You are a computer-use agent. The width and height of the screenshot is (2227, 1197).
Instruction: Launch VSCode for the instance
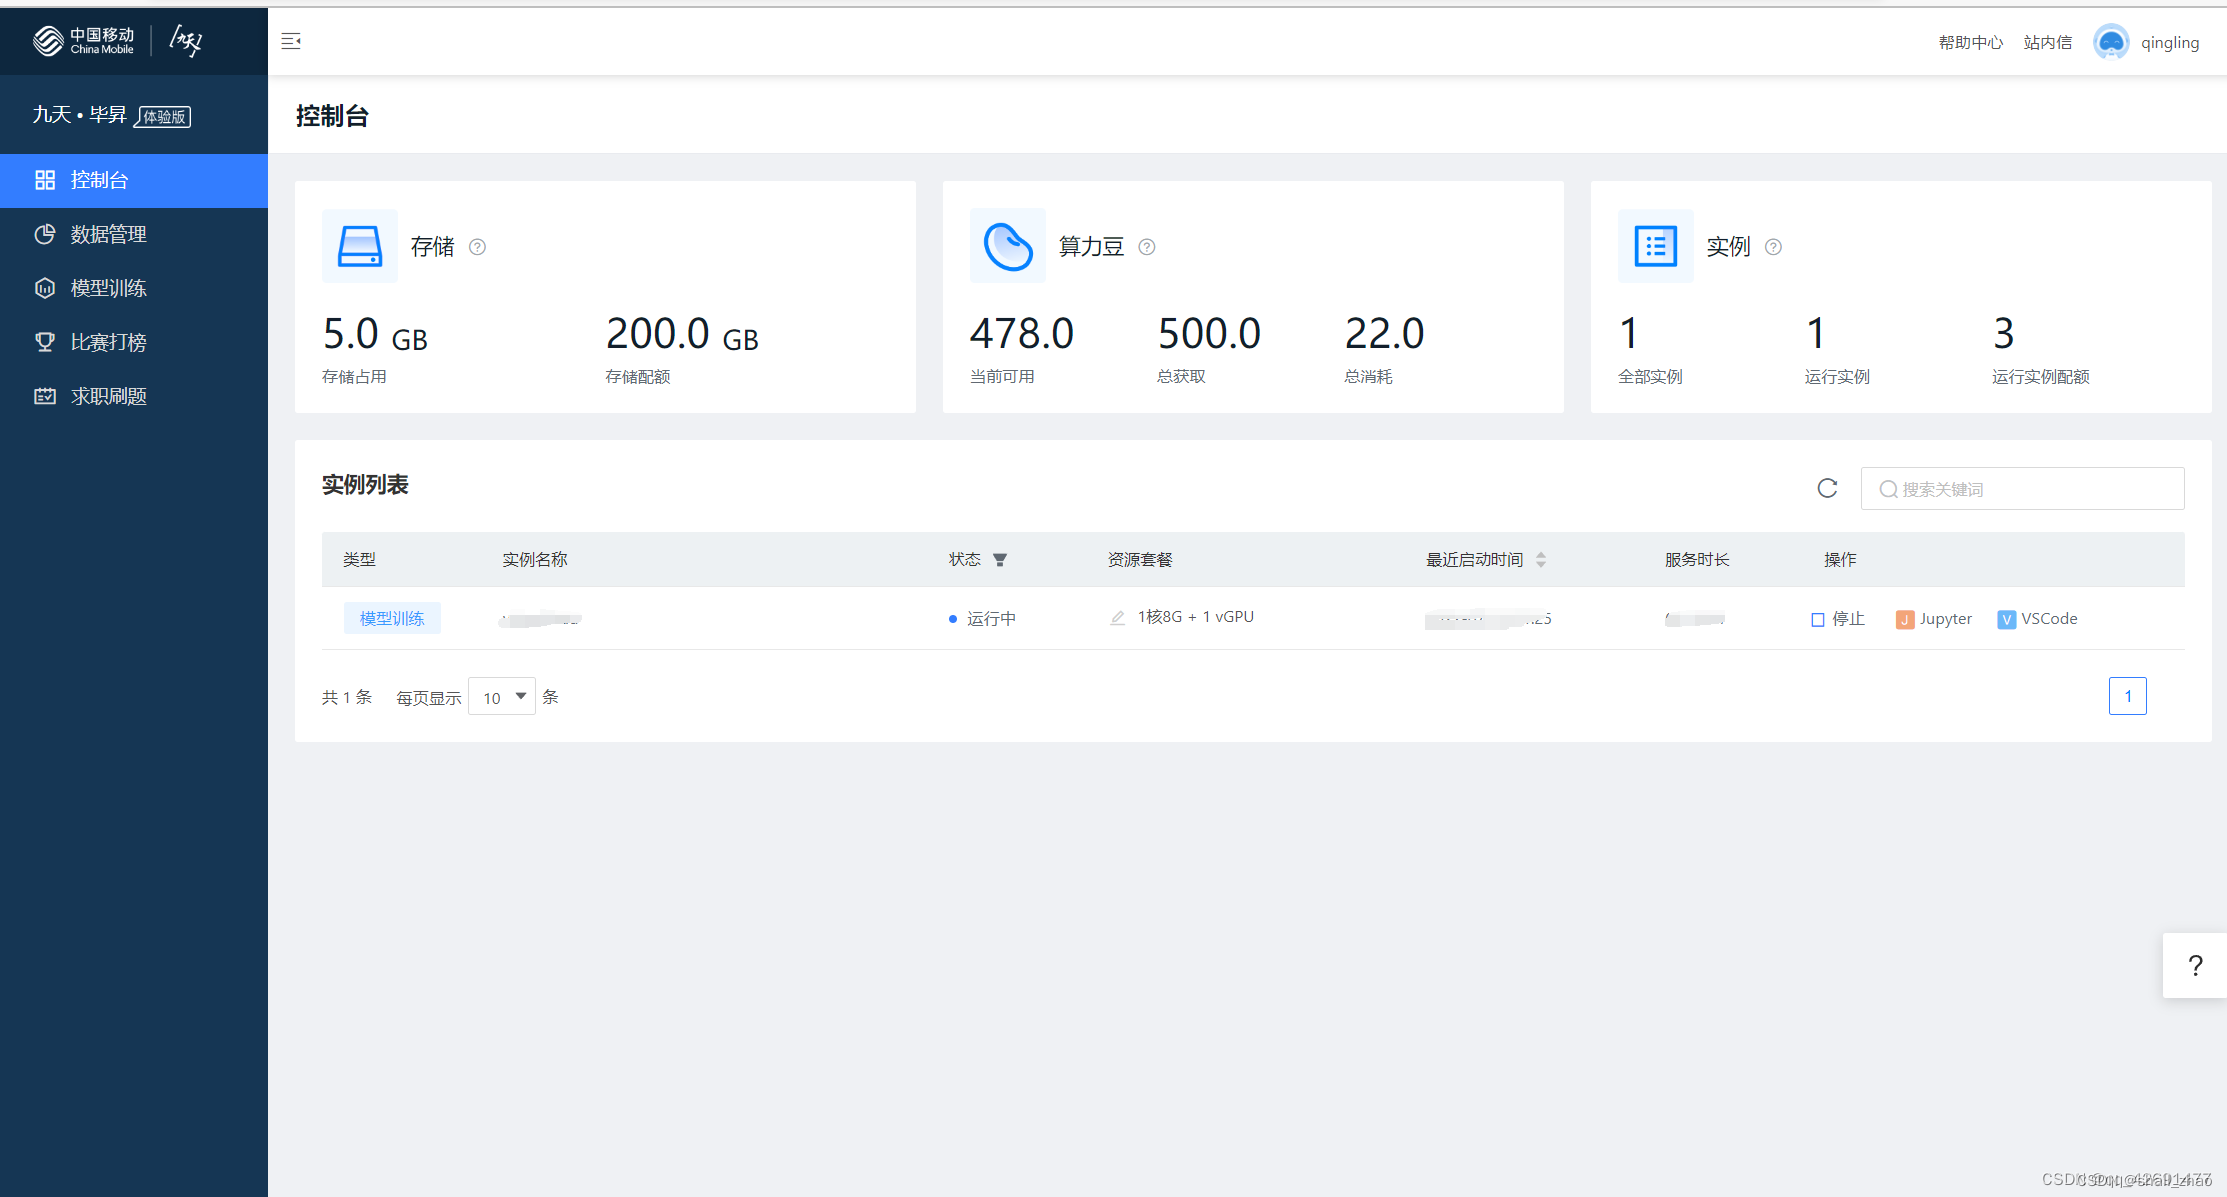click(x=2037, y=619)
